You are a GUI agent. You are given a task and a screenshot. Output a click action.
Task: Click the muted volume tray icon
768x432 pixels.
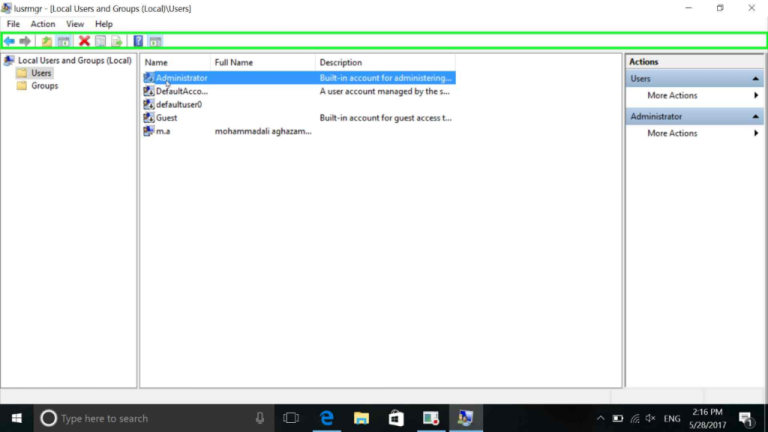click(x=651, y=418)
